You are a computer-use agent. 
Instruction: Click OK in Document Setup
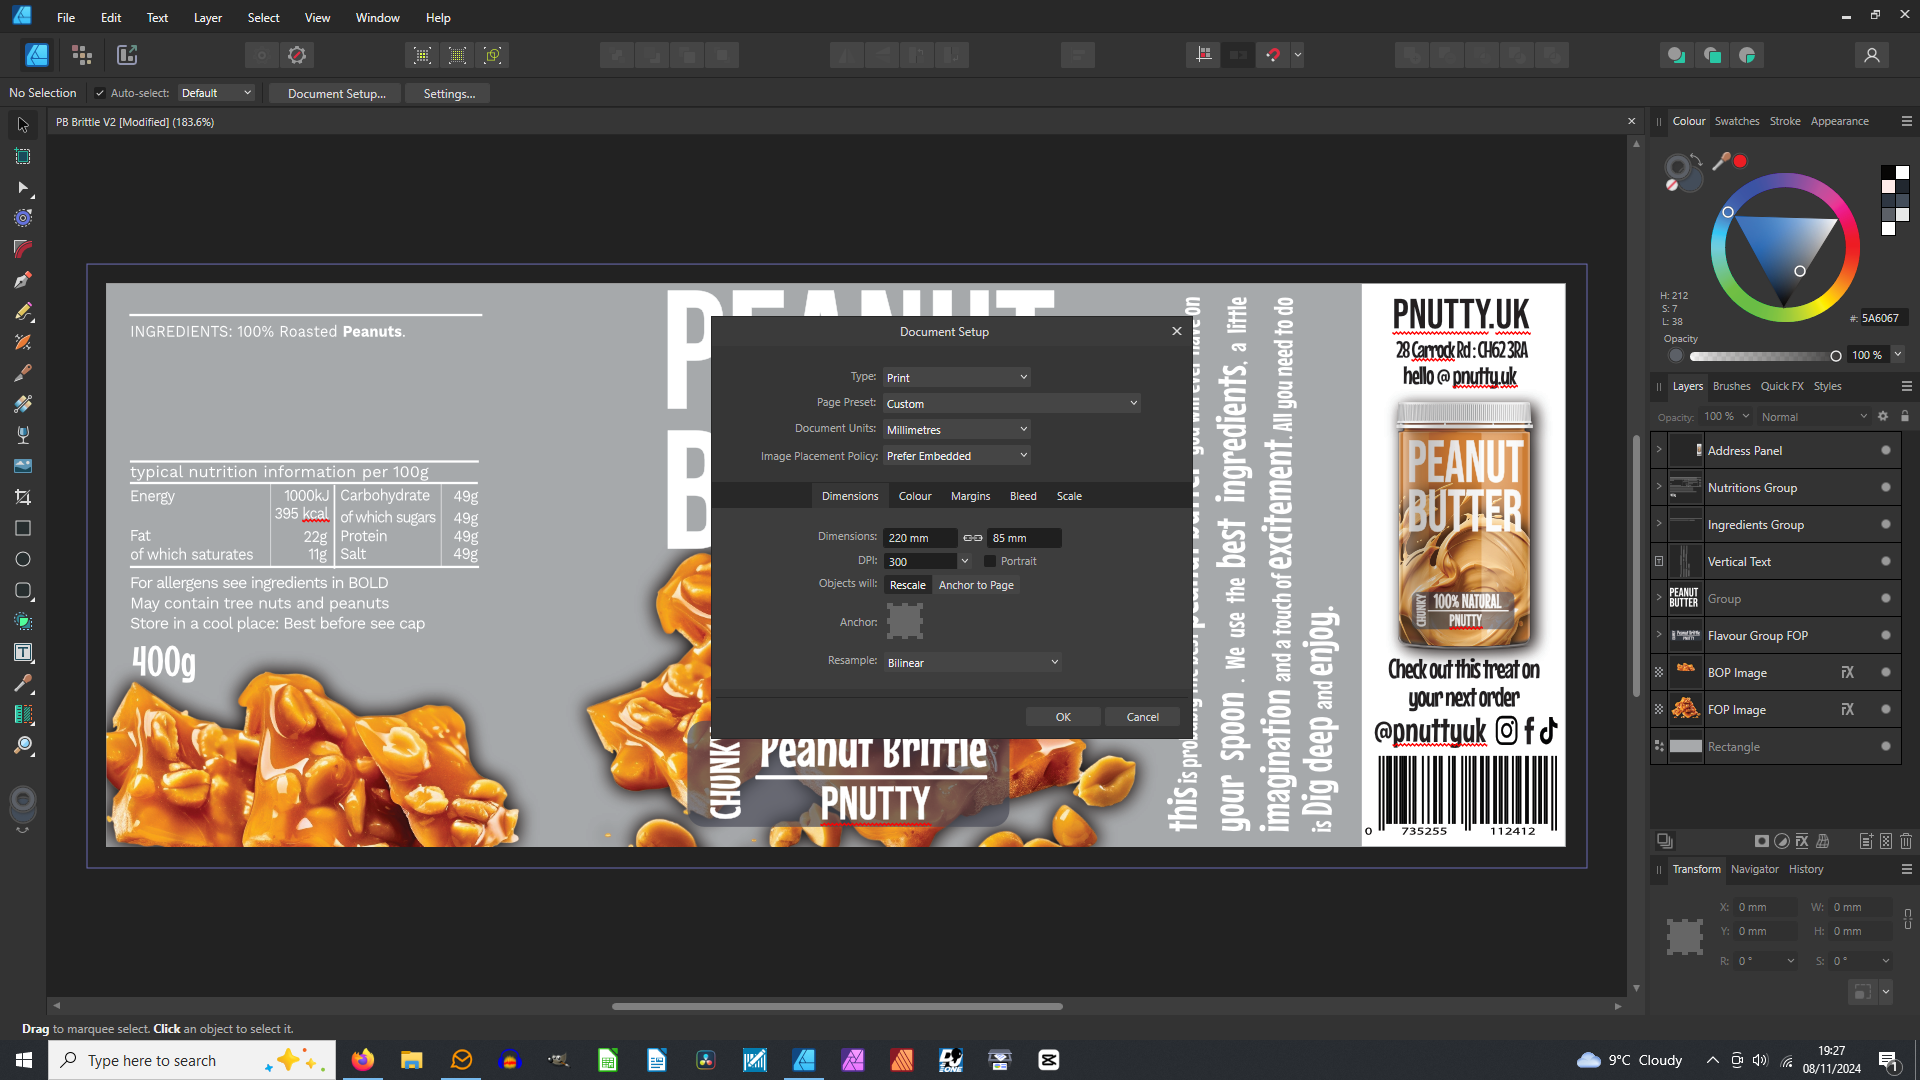tap(1063, 717)
